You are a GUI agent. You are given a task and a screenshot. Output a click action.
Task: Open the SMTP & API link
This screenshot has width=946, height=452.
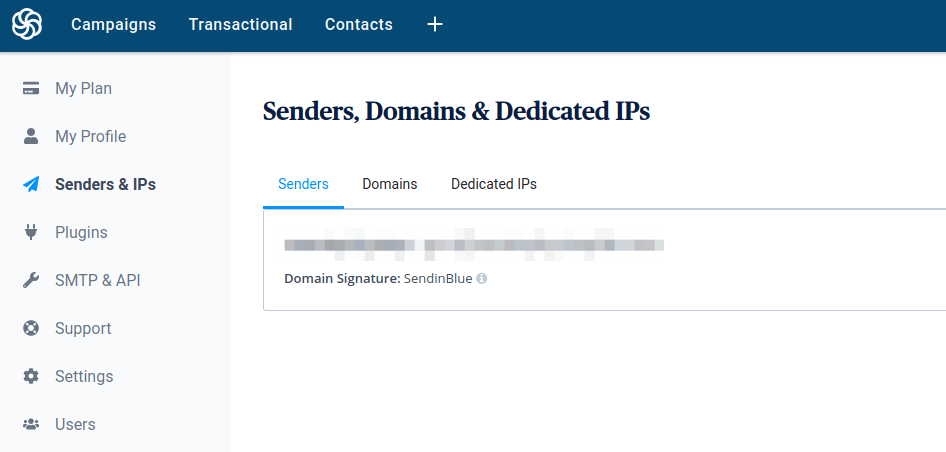click(97, 280)
